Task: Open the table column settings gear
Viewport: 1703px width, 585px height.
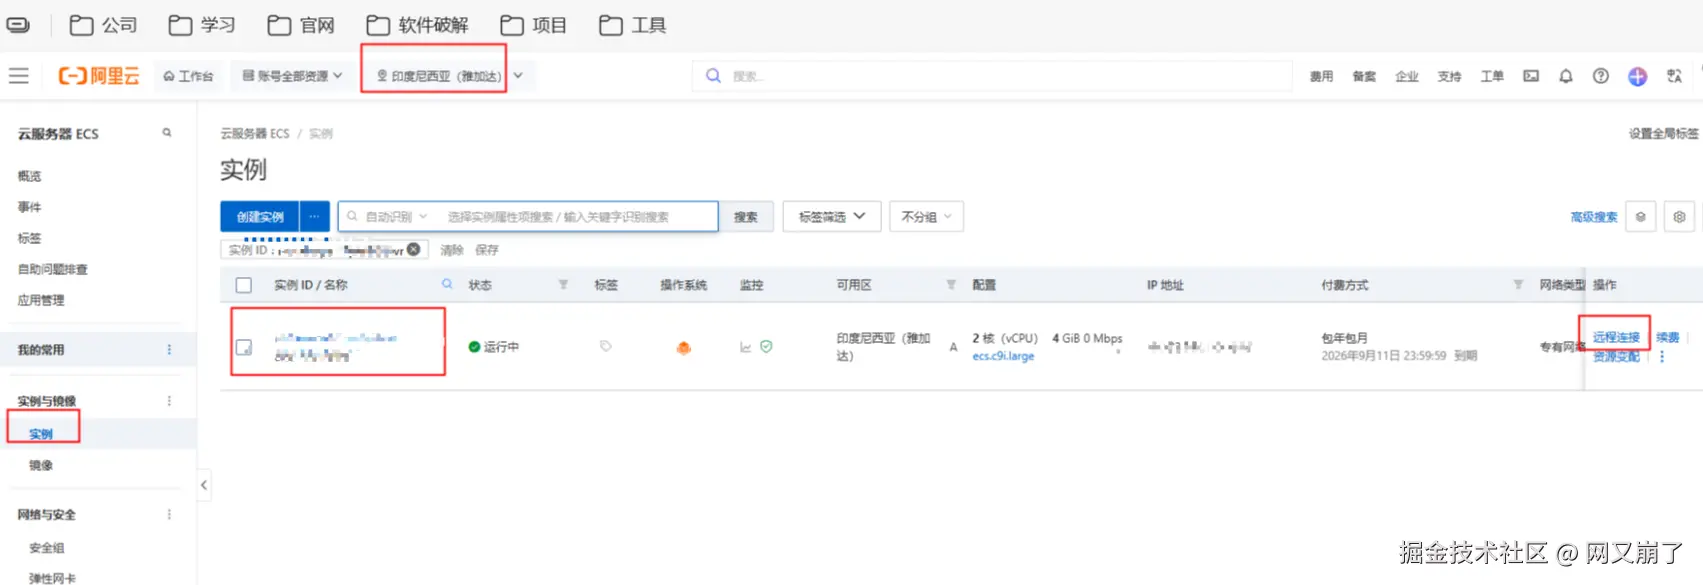Action: point(1679,216)
